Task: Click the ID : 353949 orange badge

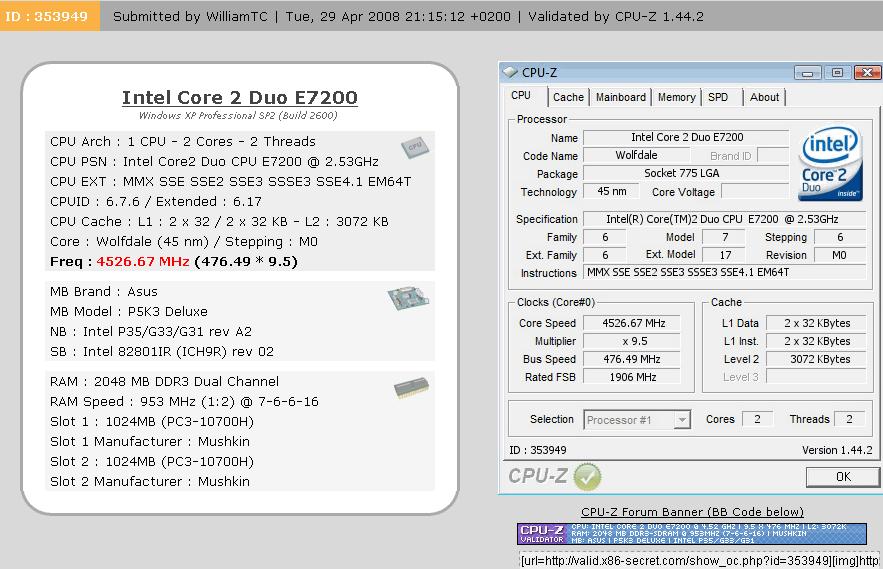Action: pyautogui.click(x=50, y=16)
